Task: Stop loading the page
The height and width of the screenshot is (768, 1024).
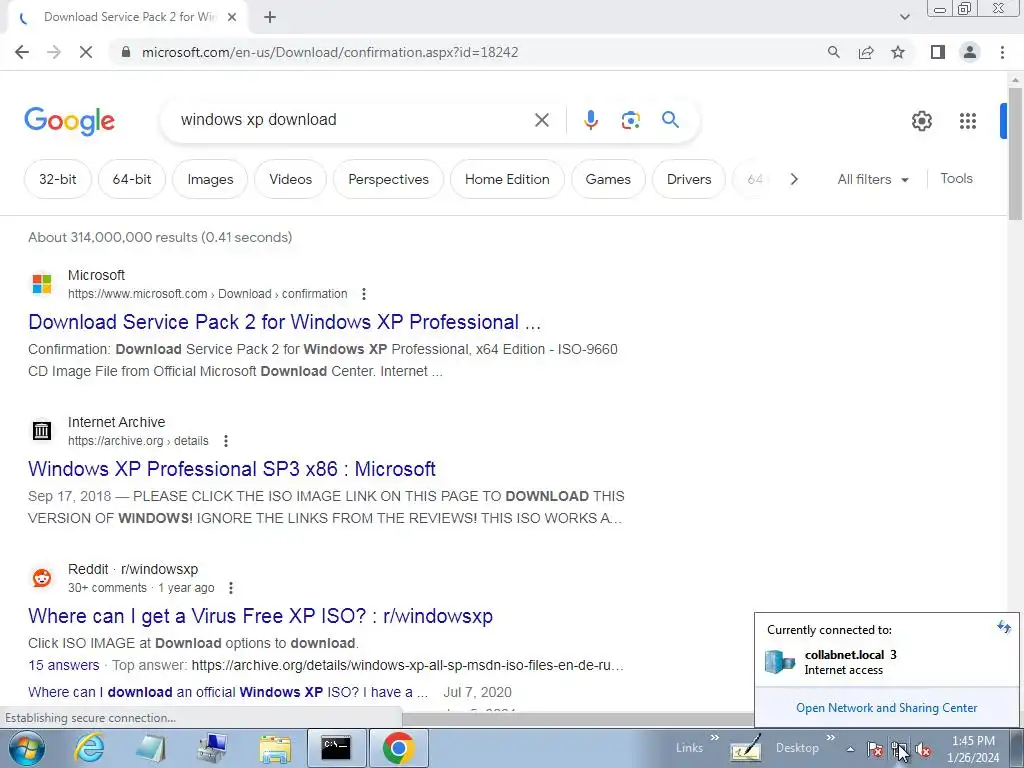Action: (x=86, y=52)
